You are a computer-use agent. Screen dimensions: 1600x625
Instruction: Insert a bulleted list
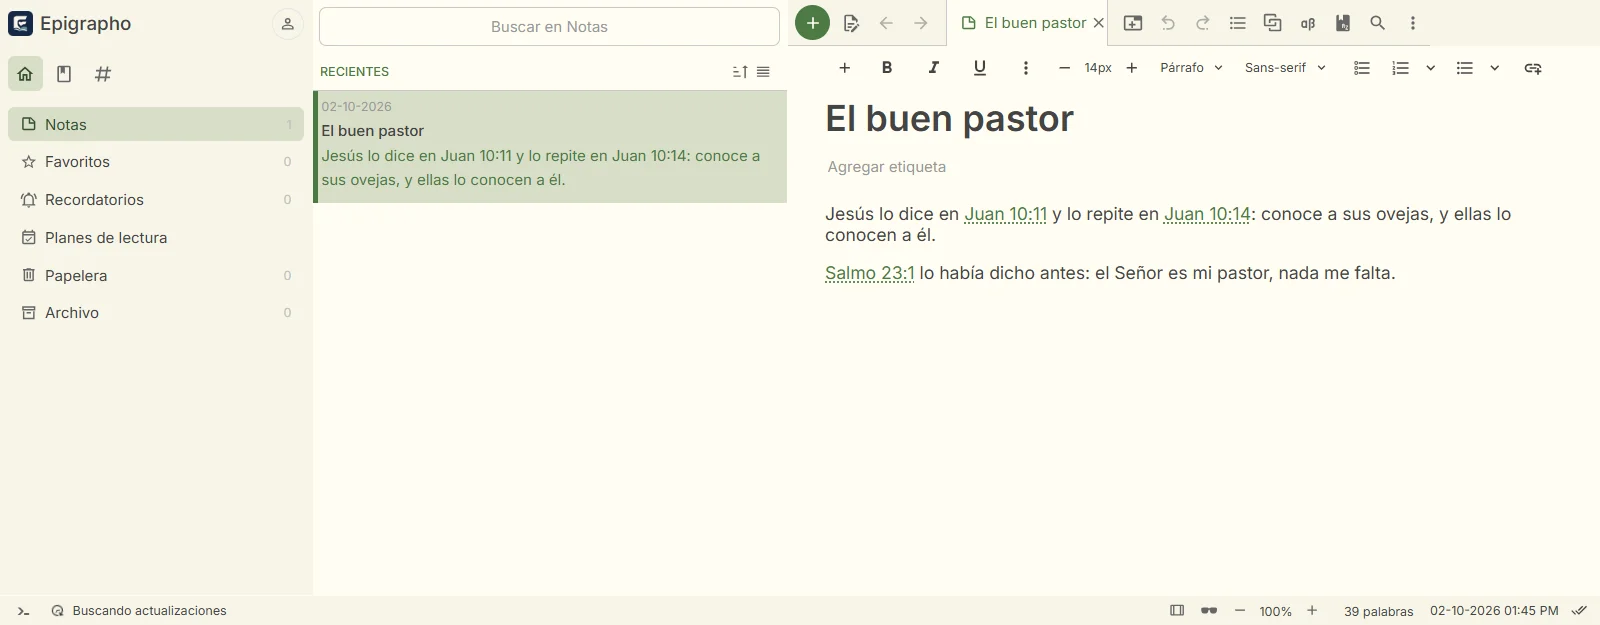[1465, 68]
